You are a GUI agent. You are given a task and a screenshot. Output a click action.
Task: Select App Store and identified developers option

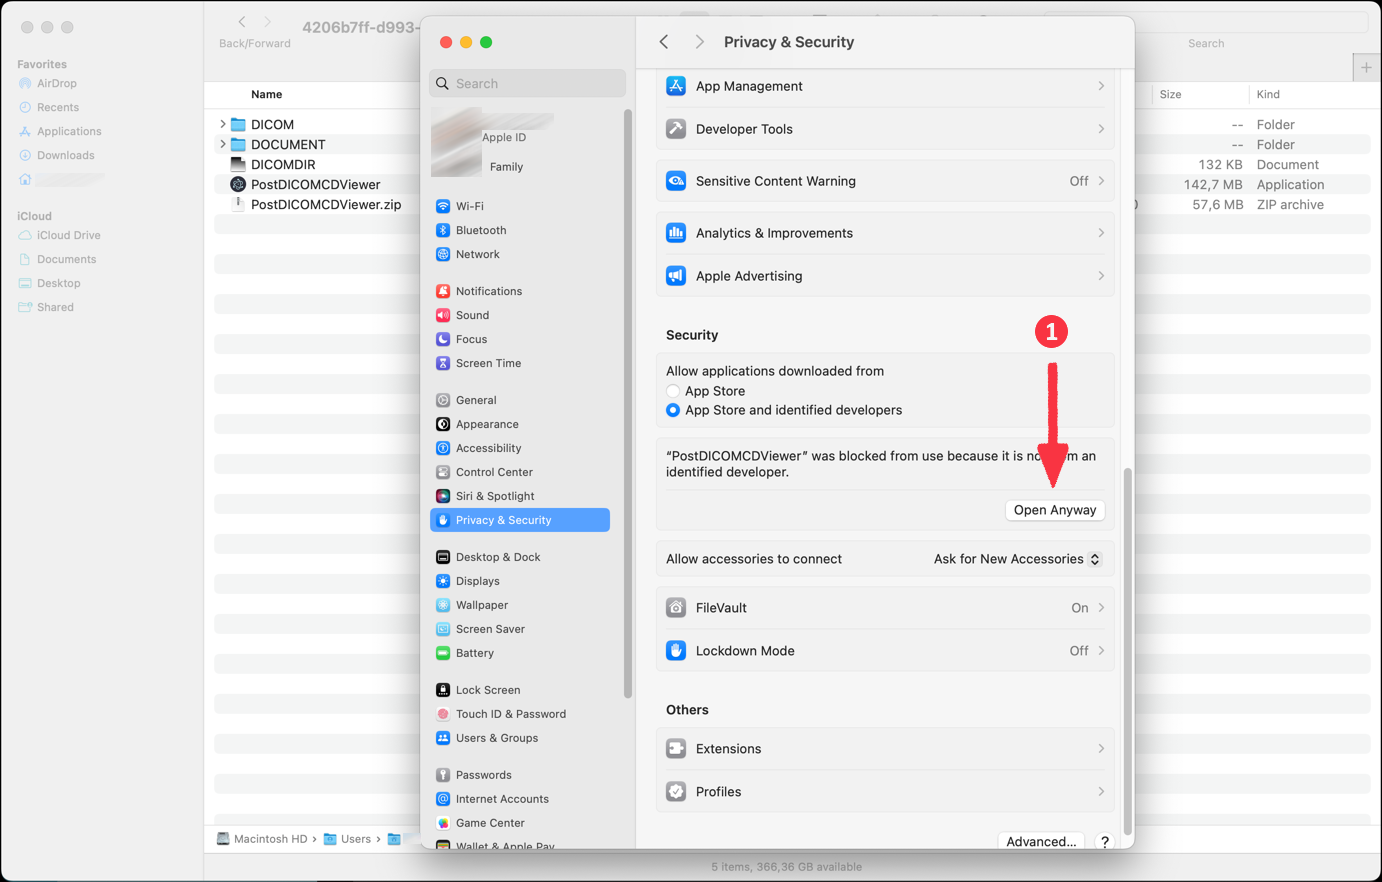(x=672, y=410)
